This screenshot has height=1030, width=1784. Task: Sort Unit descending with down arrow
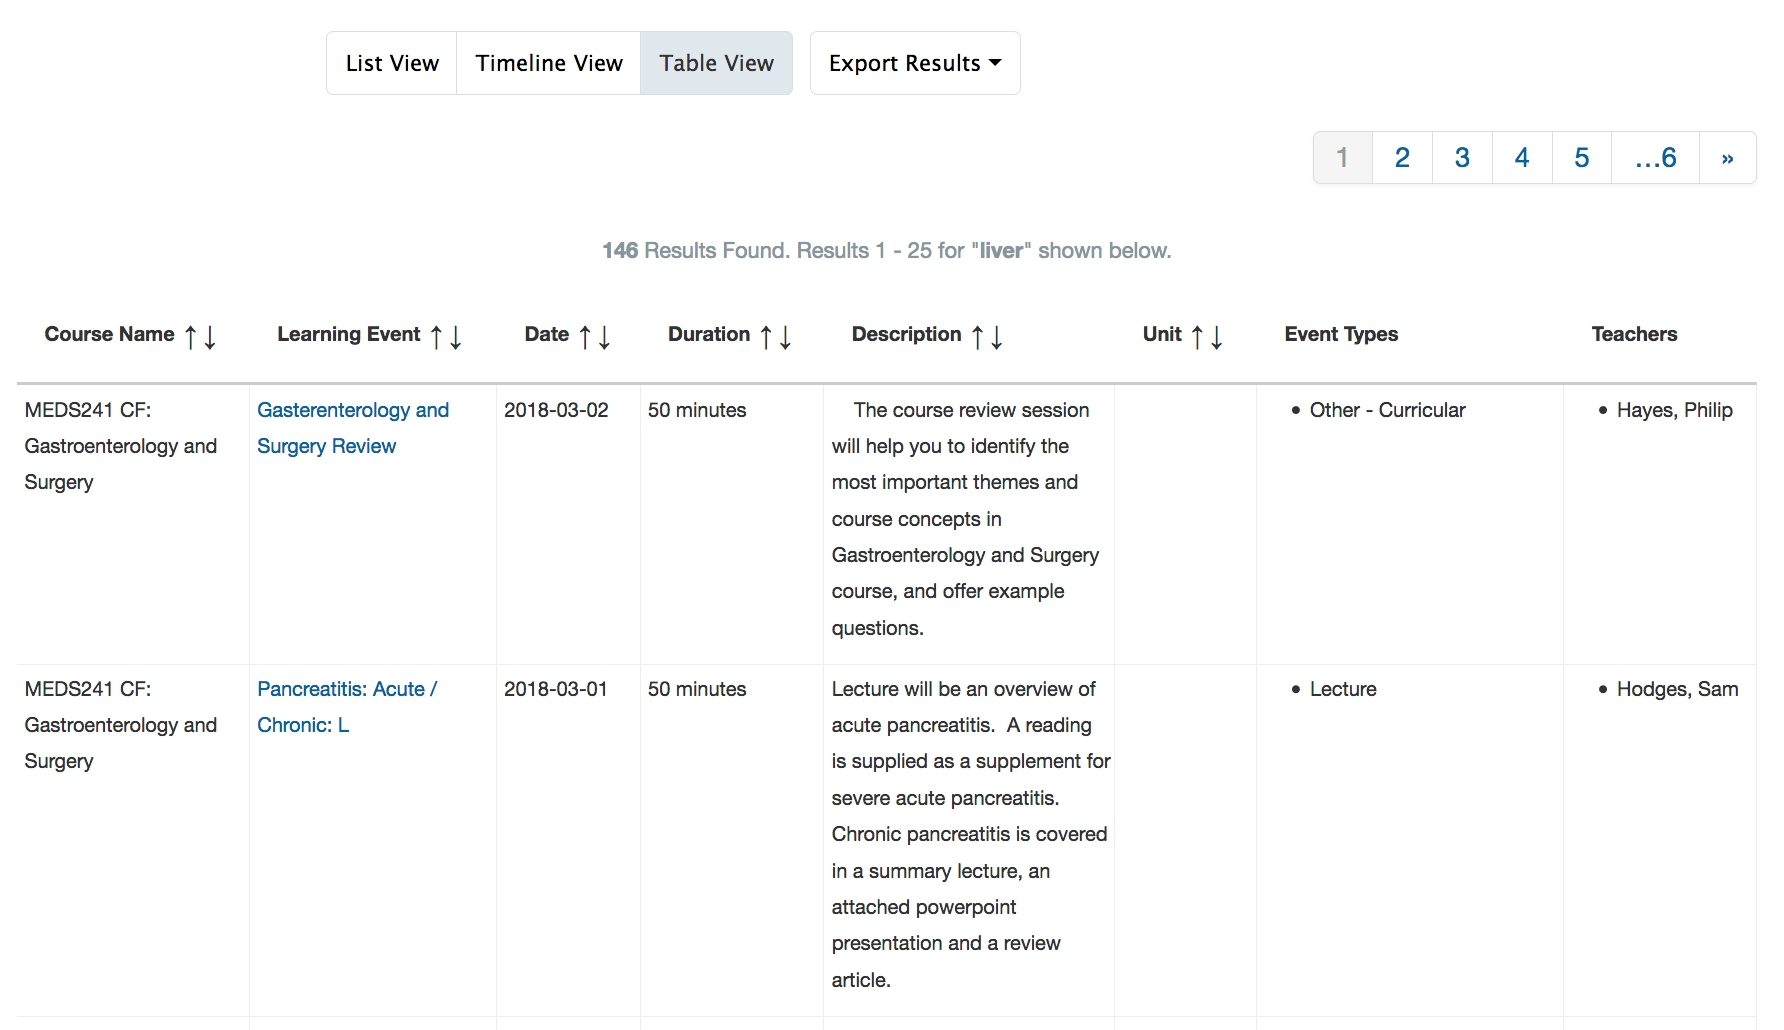1217,337
